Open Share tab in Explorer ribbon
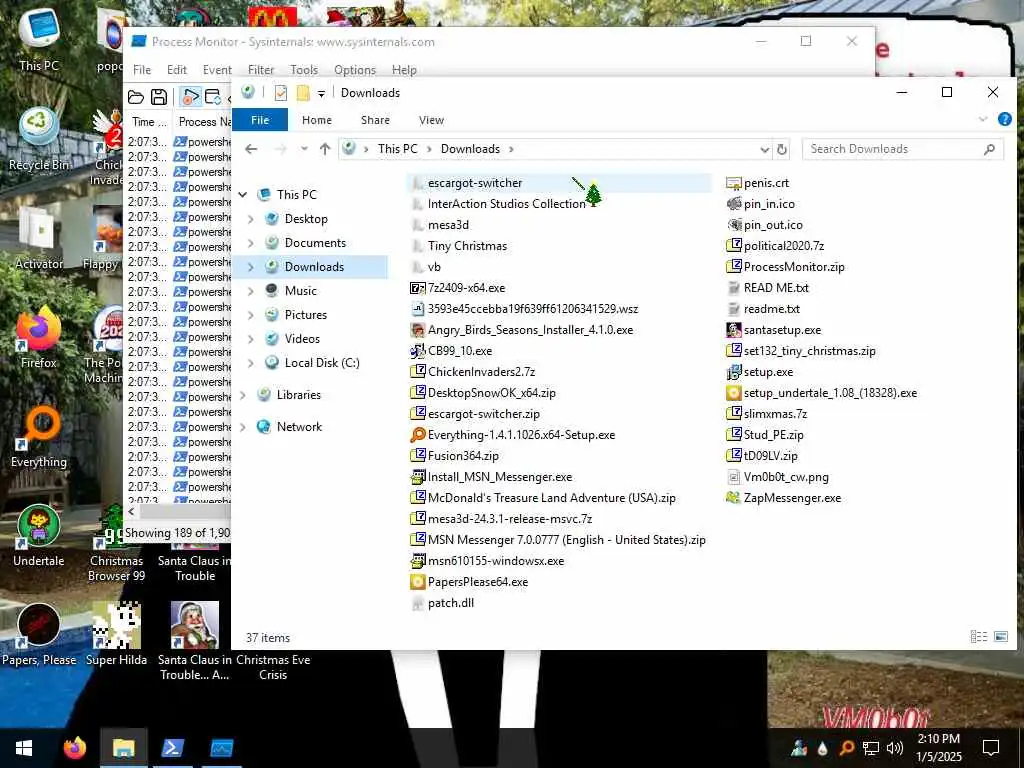Screen dimensions: 1024x768 (375, 120)
